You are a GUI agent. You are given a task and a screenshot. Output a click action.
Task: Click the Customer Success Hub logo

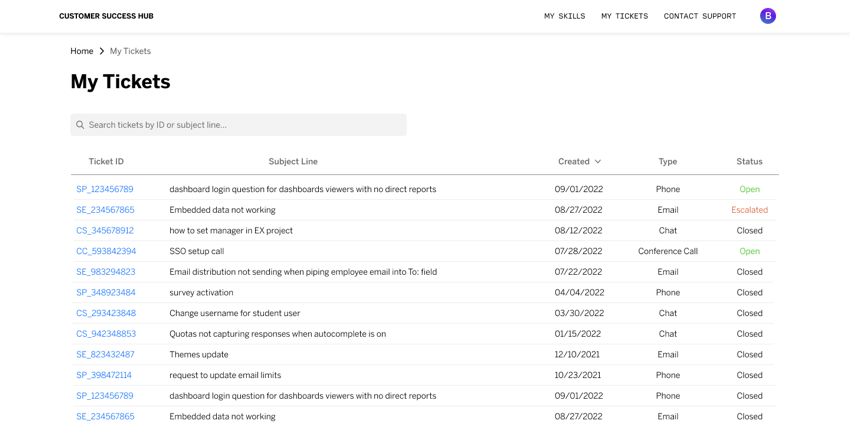pyautogui.click(x=106, y=16)
